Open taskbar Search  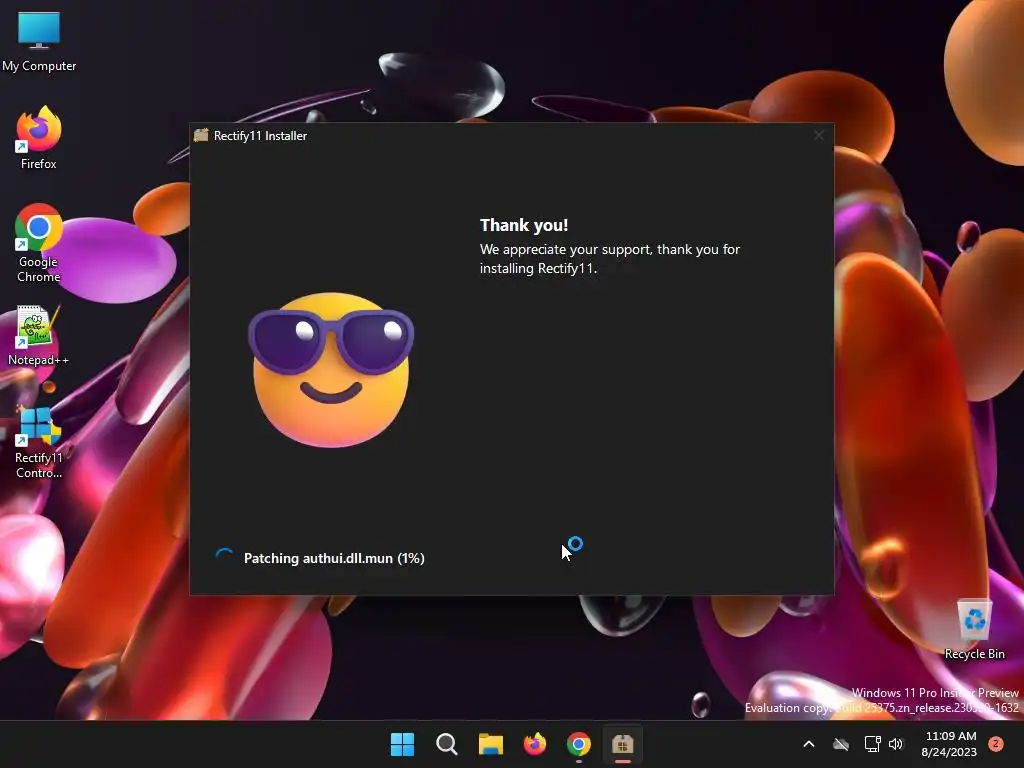pos(447,744)
